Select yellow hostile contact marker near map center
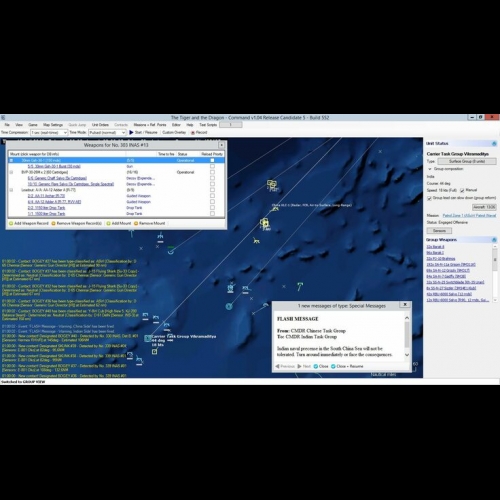500x500 pixels. point(264,223)
